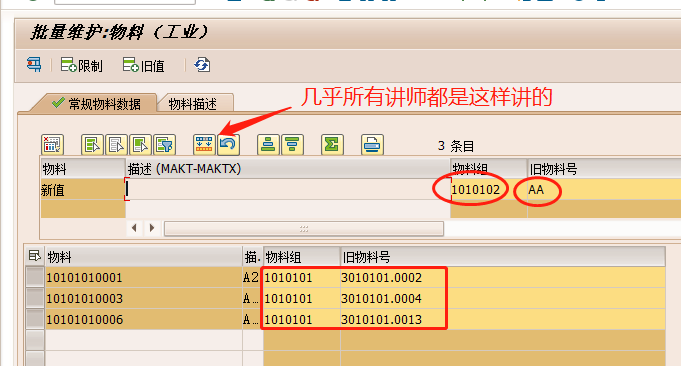Click the carry out mass change icon
This screenshot has height=366, width=681.
(x=204, y=145)
